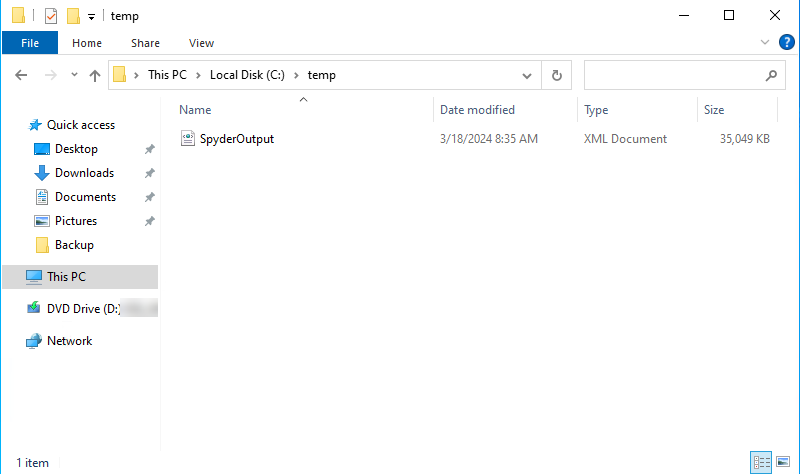Expand the ribbon with the chevron
The height and width of the screenshot is (474, 800).
(765, 42)
